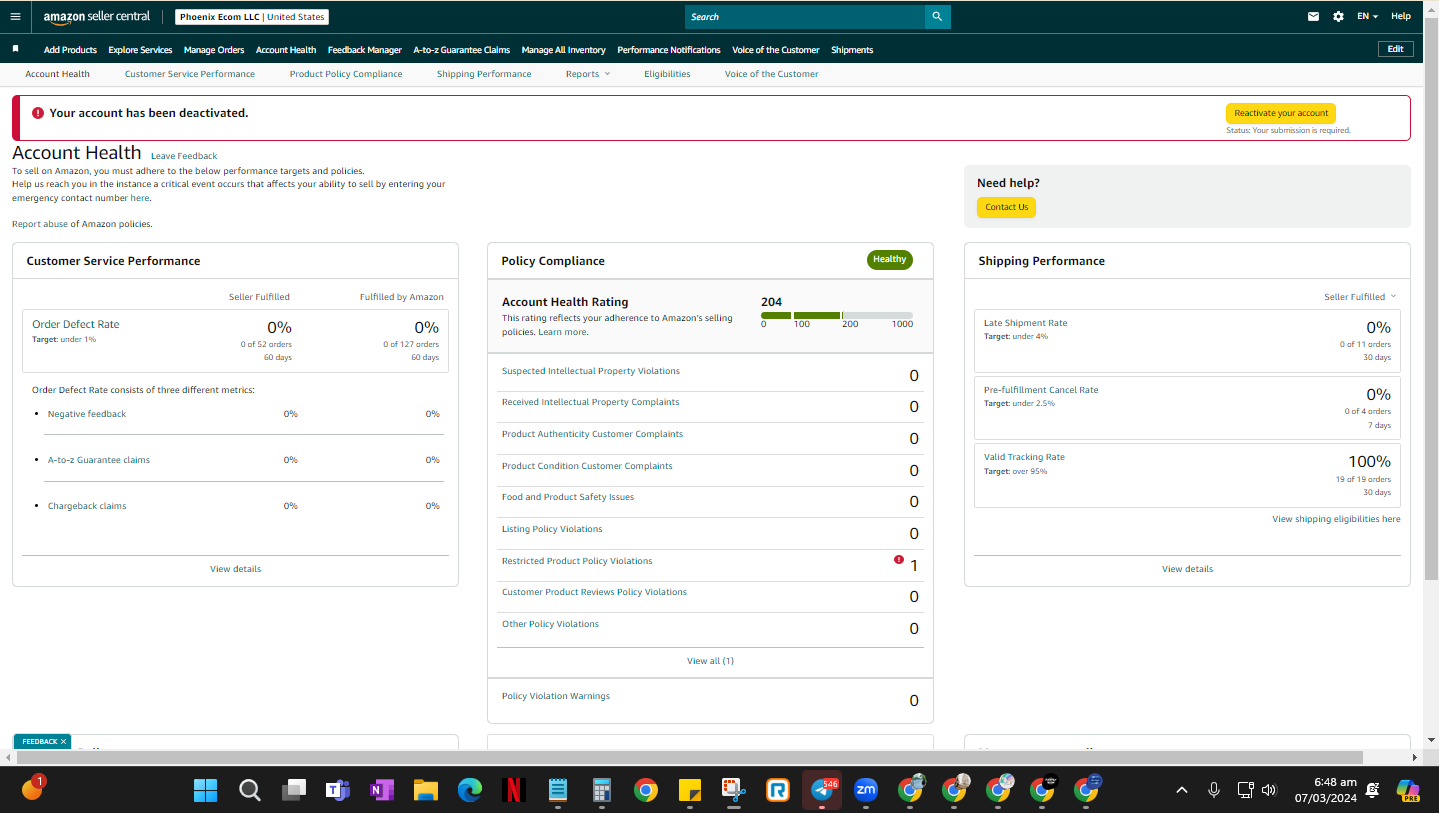This screenshot has width=1439, height=813.
Task: Open the Phoenix Ecom LLC account switcher
Action: pyautogui.click(x=252, y=17)
